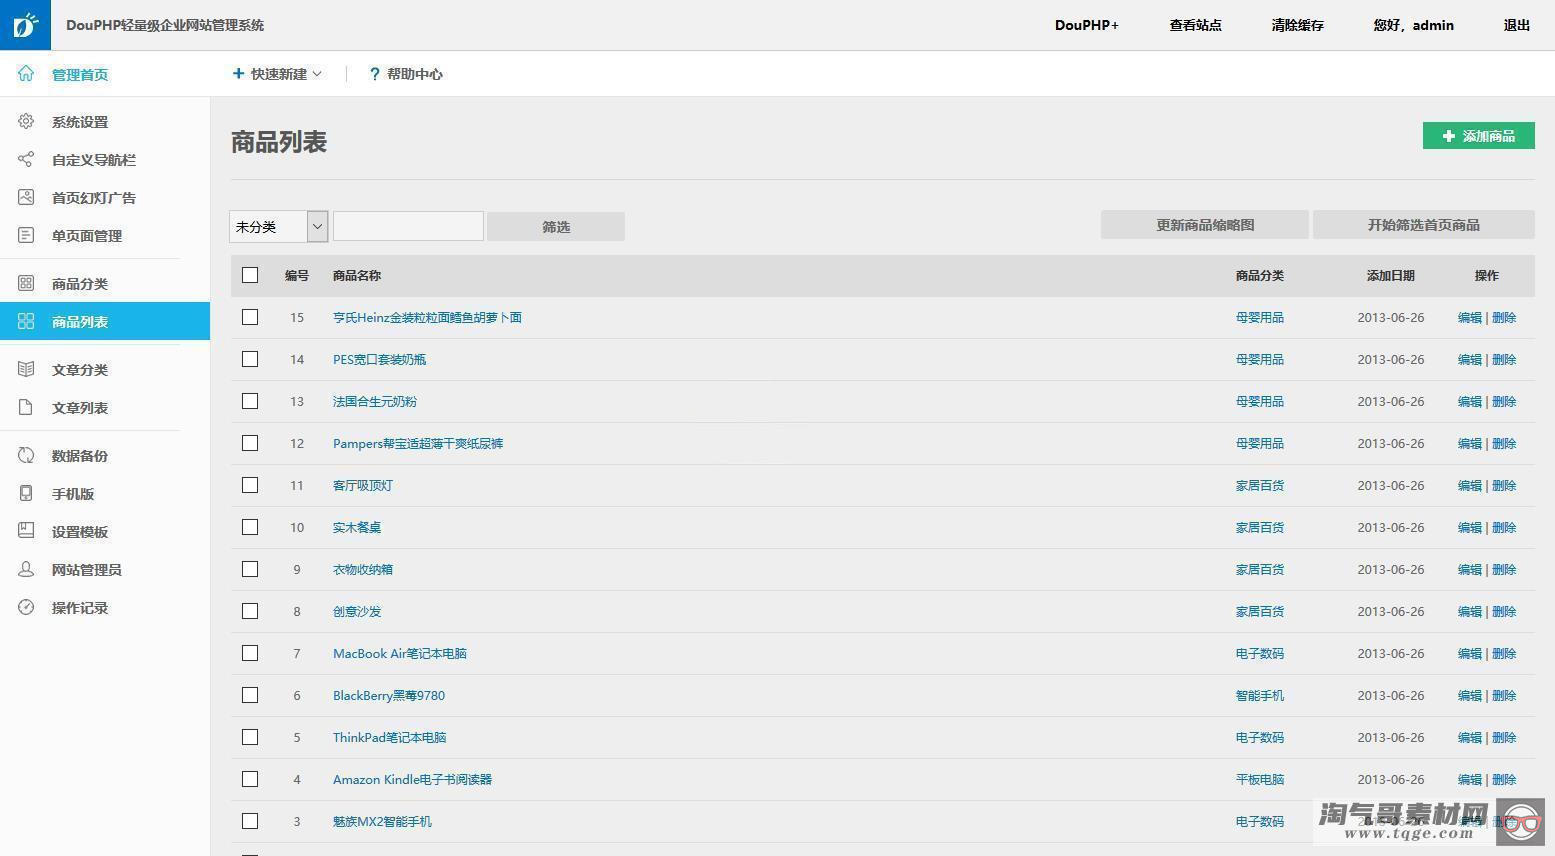Open product ThinkPad笔记本电脑 link
The height and width of the screenshot is (856, 1555).
(x=390, y=737)
